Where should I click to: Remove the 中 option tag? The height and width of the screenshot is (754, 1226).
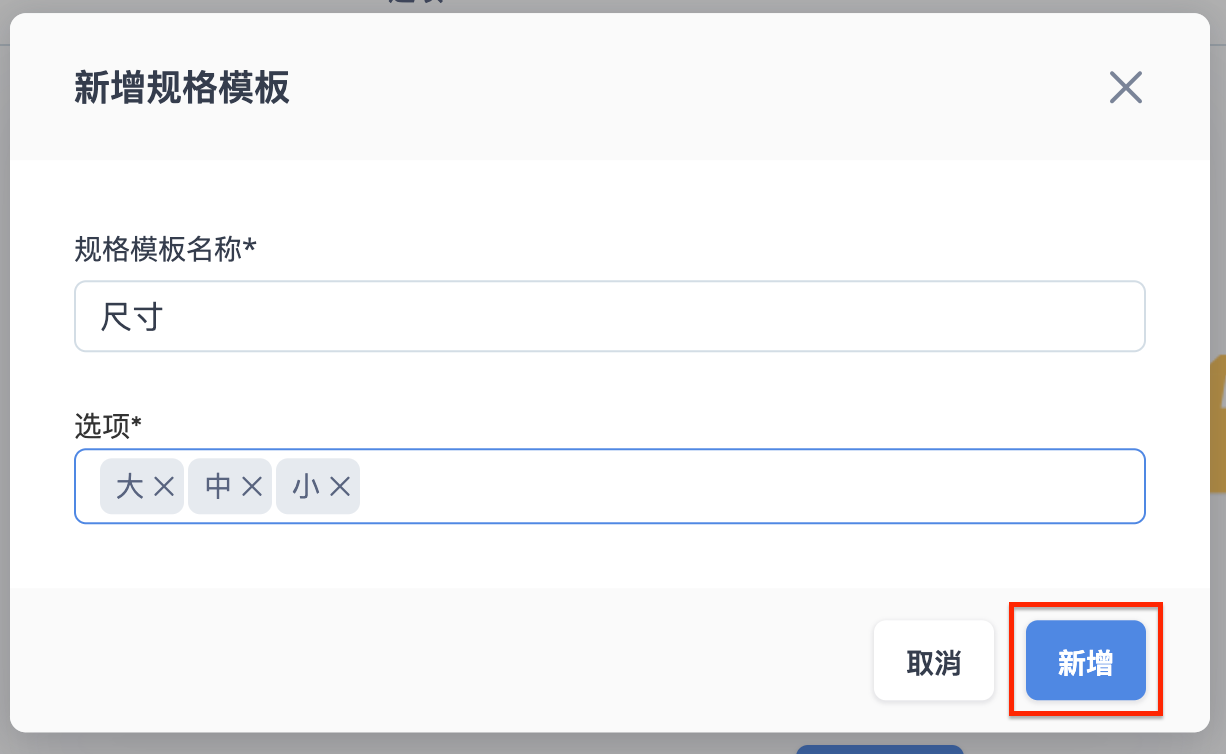[x=252, y=487]
